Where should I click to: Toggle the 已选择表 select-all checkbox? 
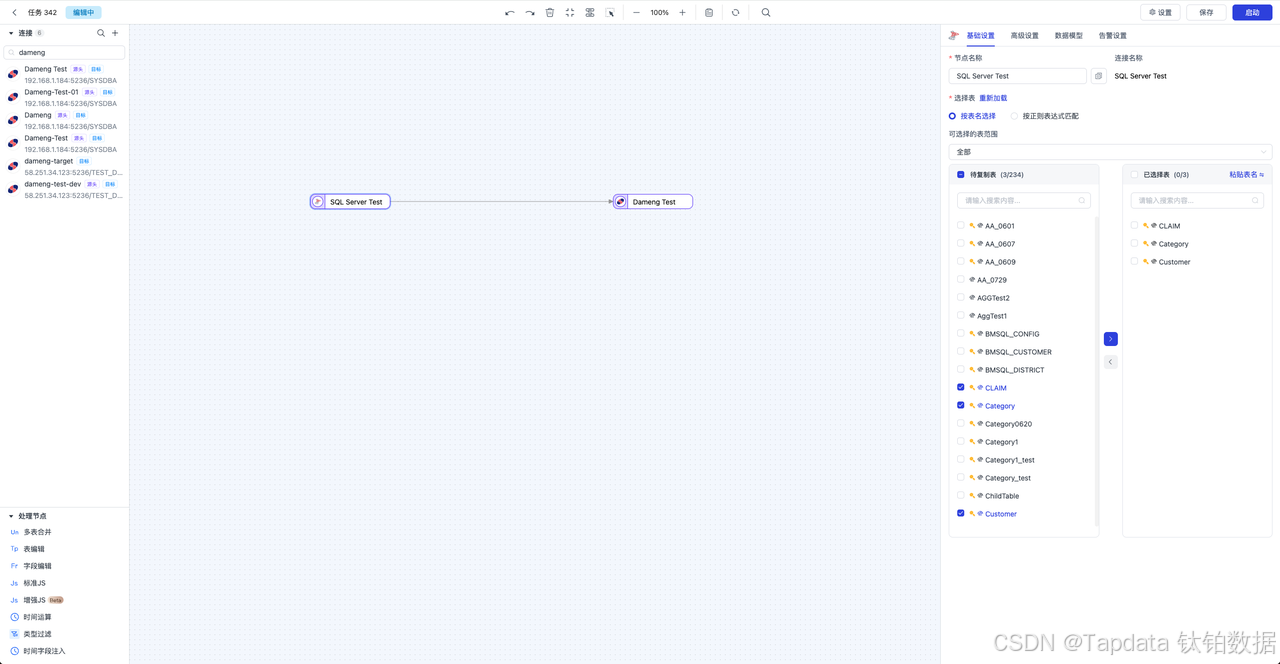[x=1134, y=175]
